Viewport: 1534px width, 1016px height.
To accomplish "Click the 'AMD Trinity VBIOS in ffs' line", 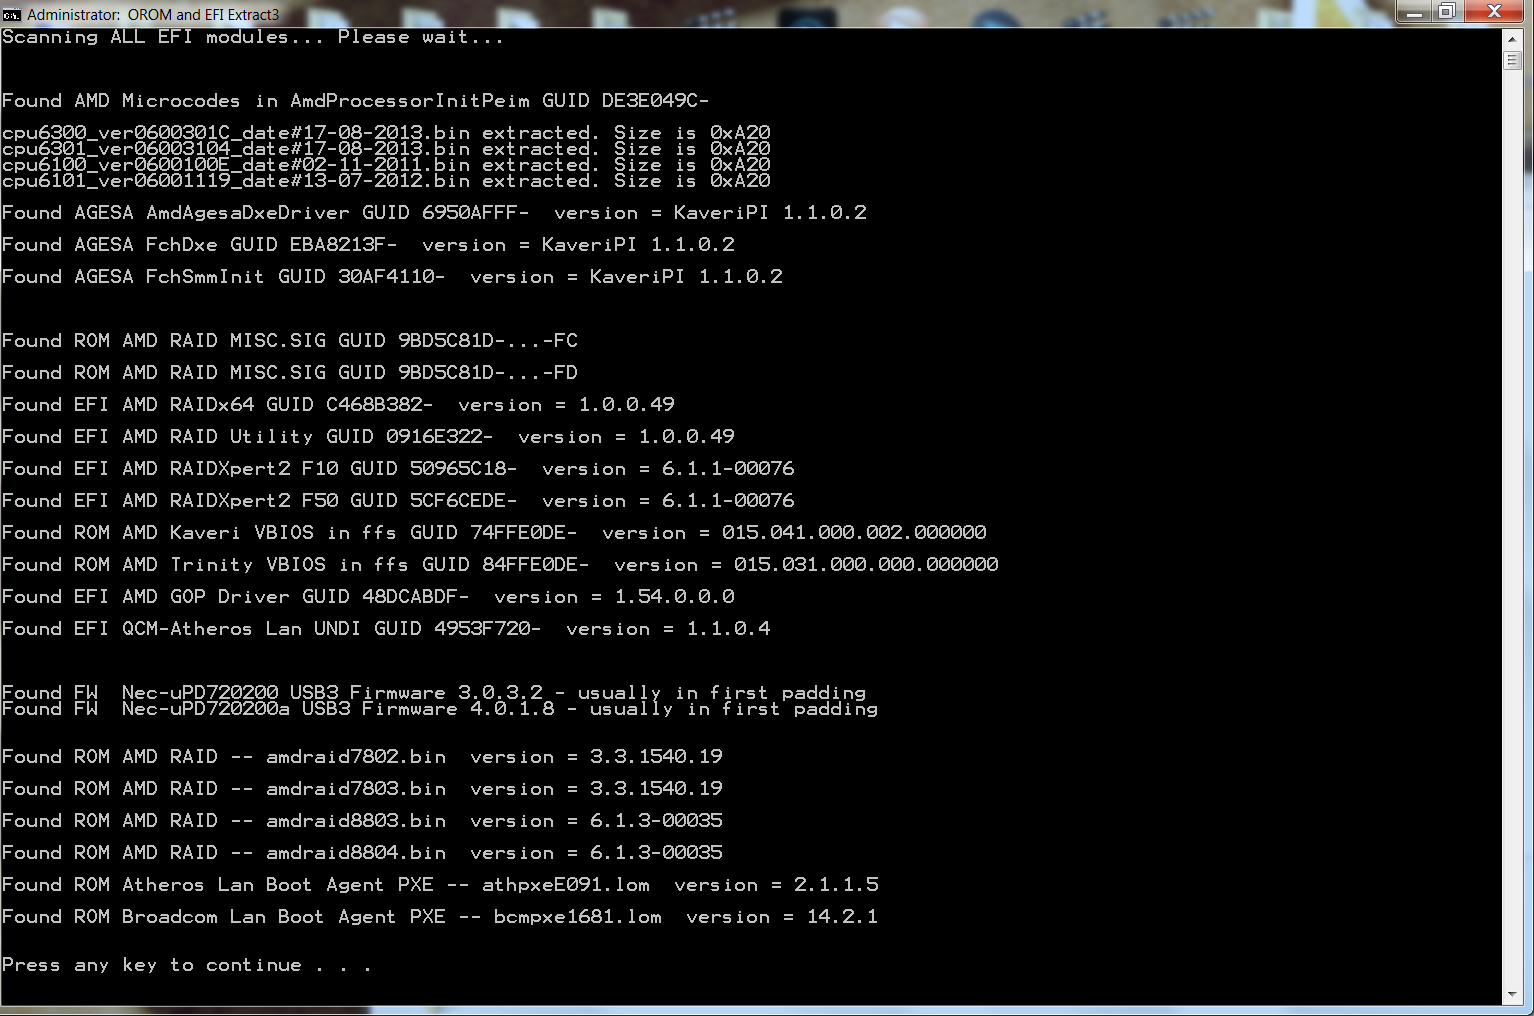I will [500, 565].
